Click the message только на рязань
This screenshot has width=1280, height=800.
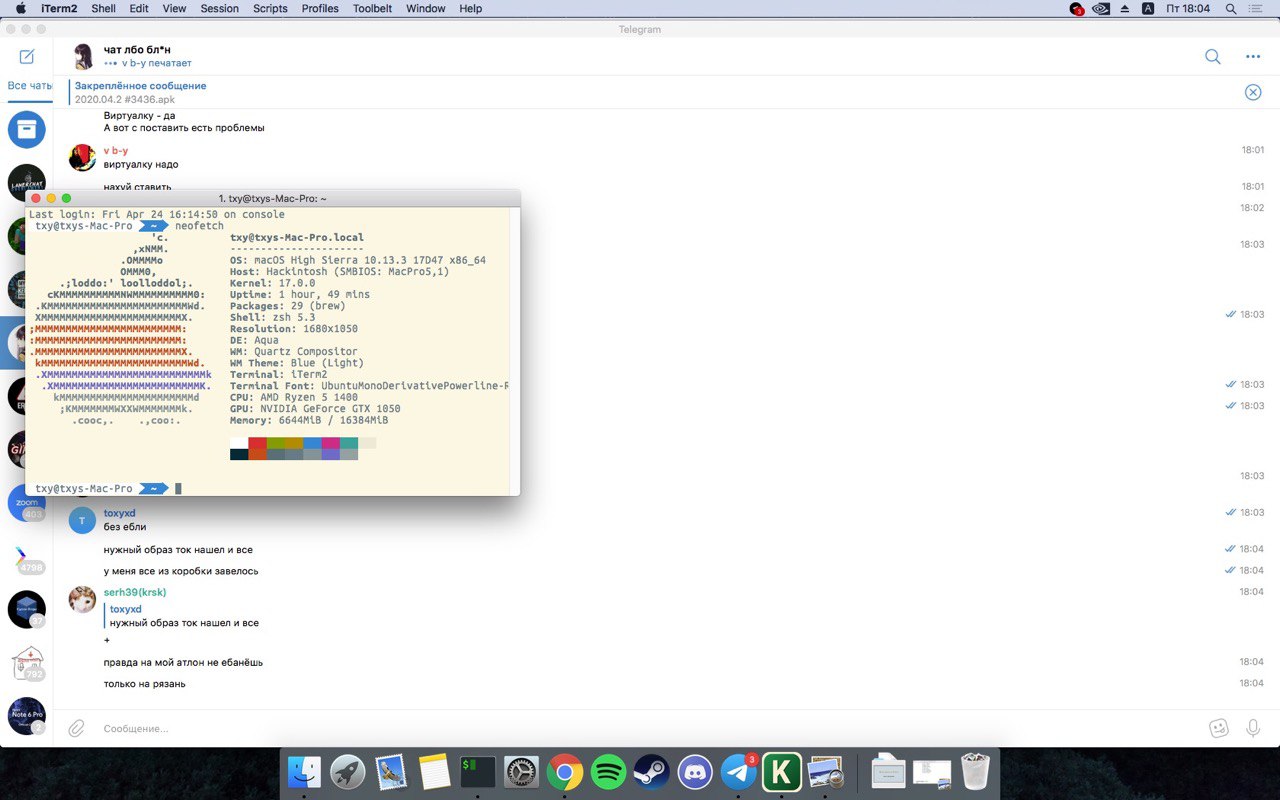pos(144,683)
